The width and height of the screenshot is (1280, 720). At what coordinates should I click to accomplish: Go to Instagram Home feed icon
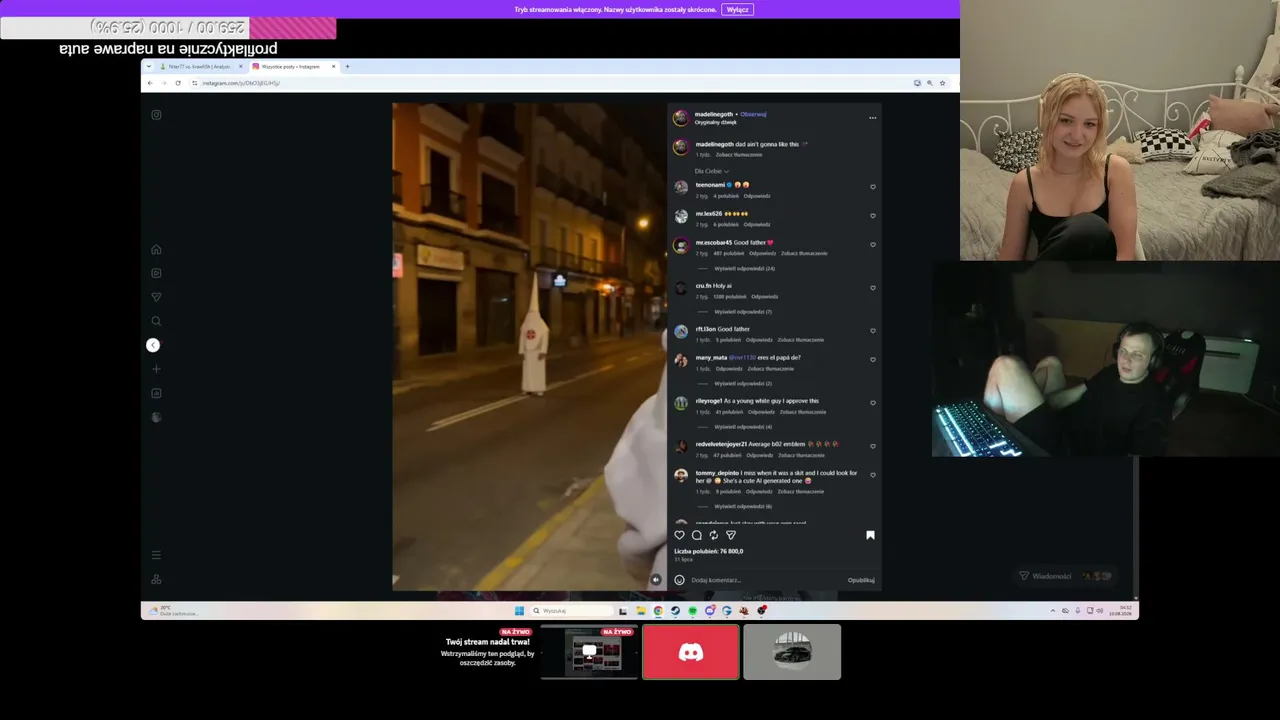156,249
